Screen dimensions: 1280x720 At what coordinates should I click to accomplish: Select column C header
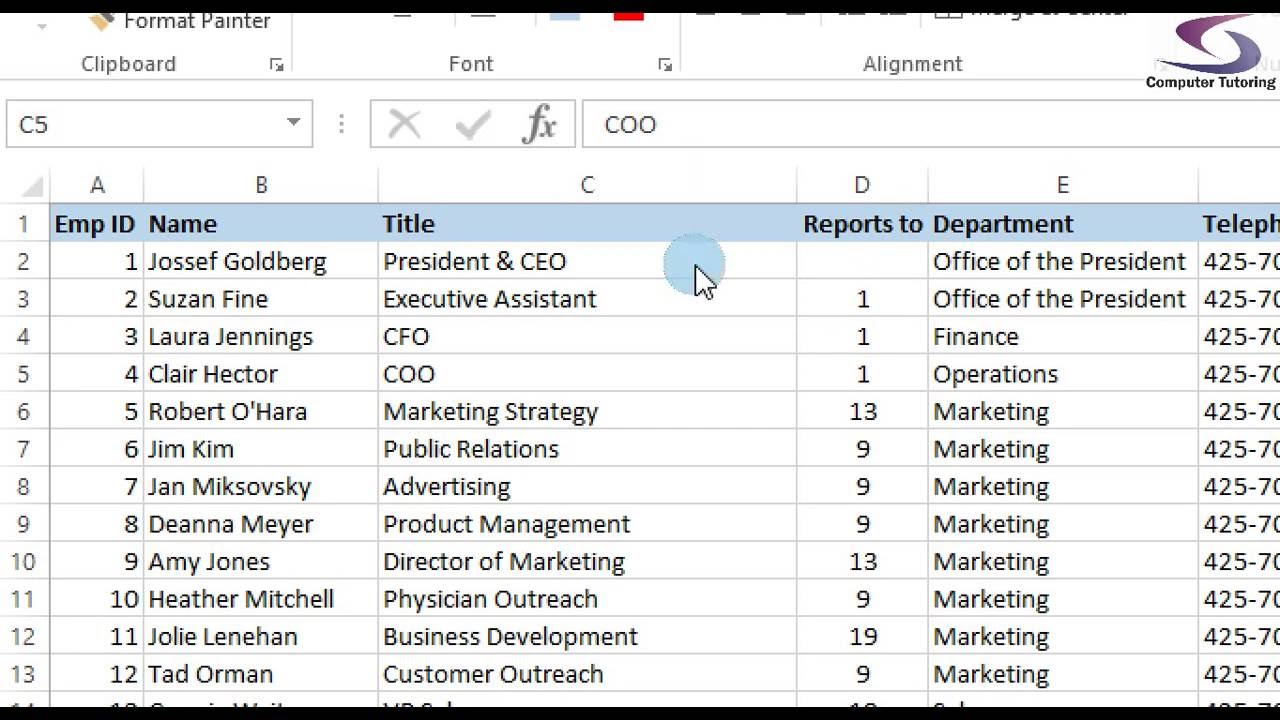[587, 185]
